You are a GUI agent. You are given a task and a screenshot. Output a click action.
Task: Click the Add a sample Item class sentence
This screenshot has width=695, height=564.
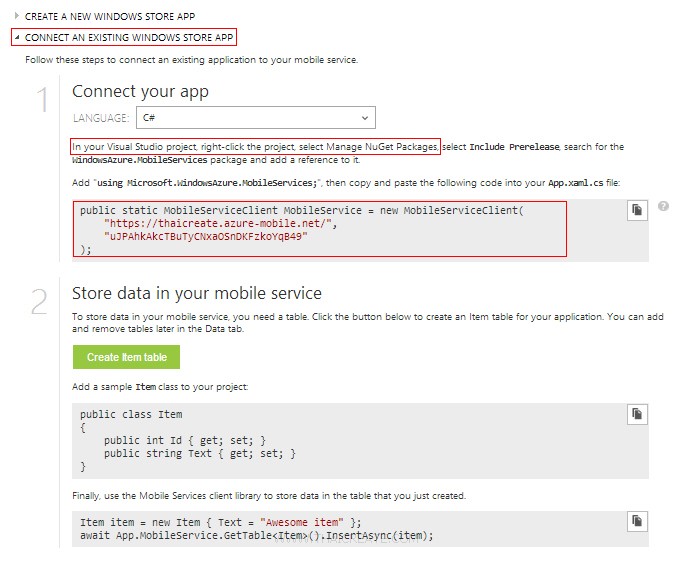click(x=160, y=387)
